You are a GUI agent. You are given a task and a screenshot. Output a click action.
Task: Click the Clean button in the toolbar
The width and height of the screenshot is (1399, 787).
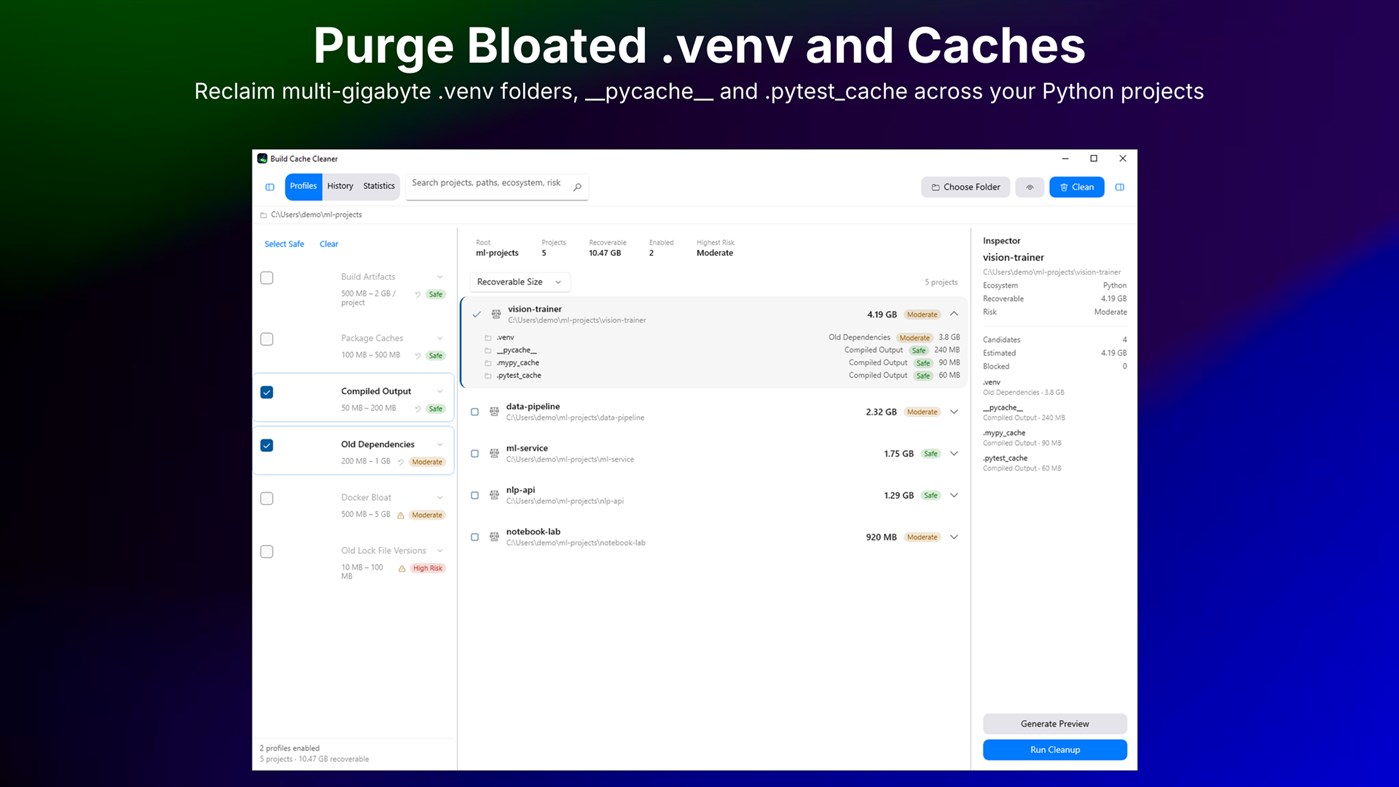pos(1077,187)
